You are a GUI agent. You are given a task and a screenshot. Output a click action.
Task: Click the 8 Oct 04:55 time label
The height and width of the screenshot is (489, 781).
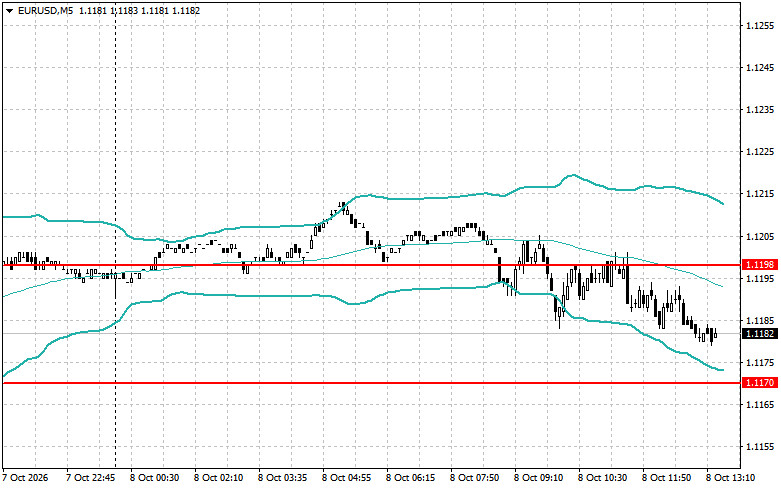[x=347, y=478]
